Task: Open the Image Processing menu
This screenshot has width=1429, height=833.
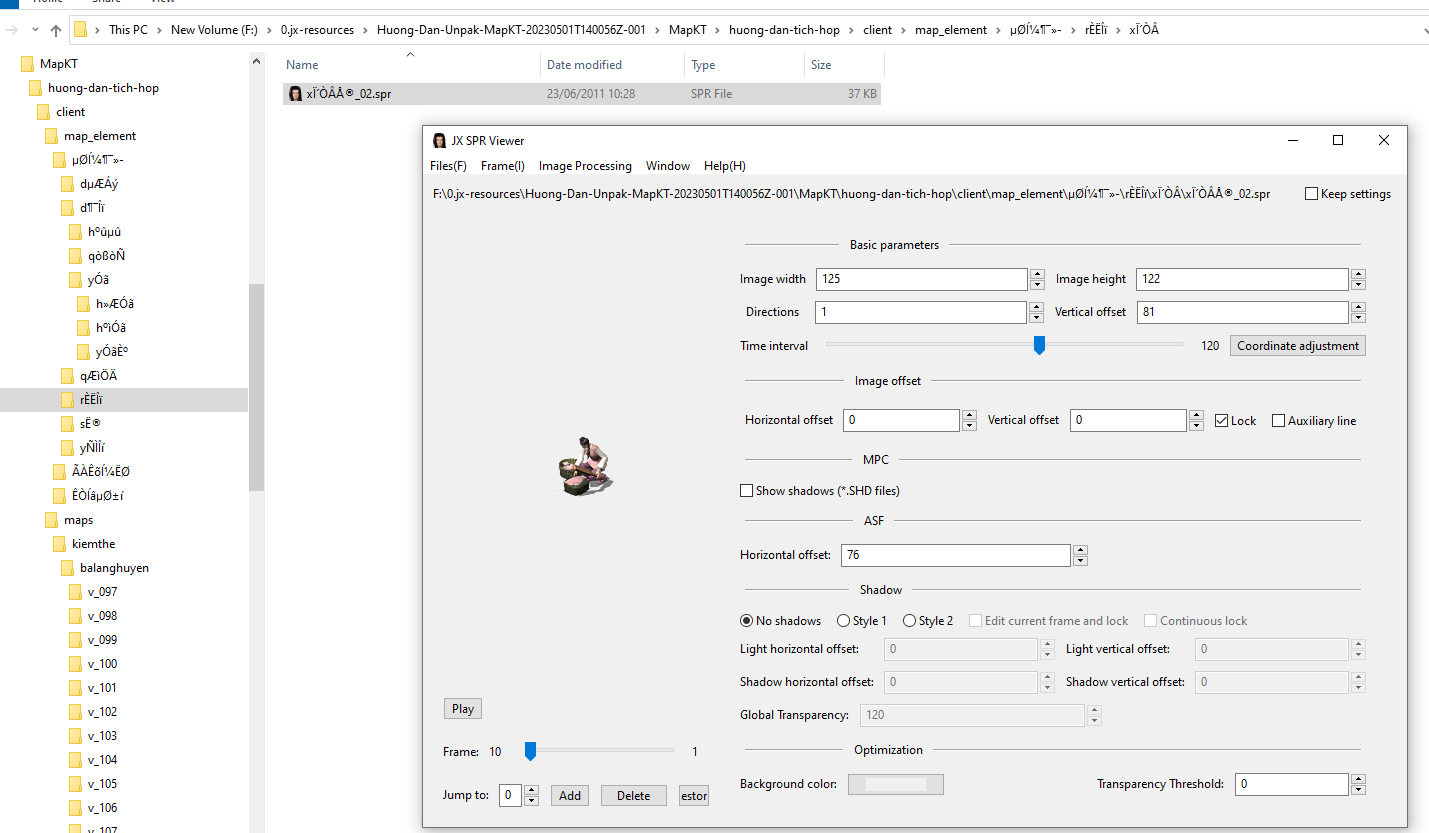Action: (x=585, y=165)
